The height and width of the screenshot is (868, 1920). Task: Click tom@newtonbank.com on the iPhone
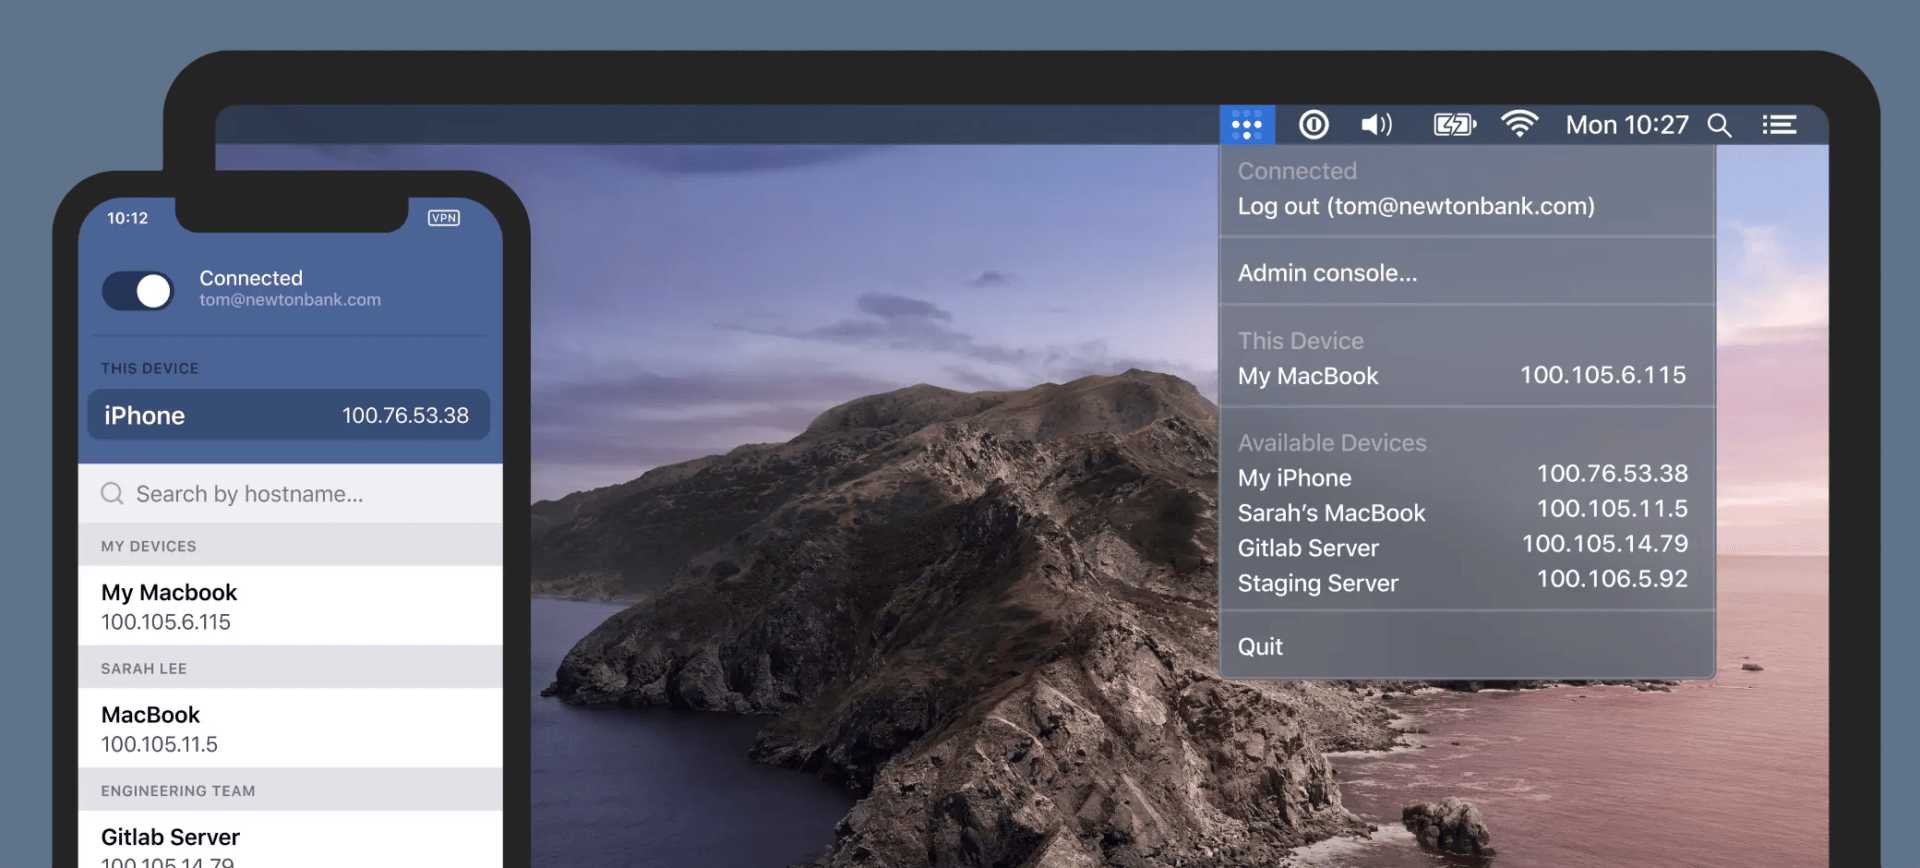[290, 300]
